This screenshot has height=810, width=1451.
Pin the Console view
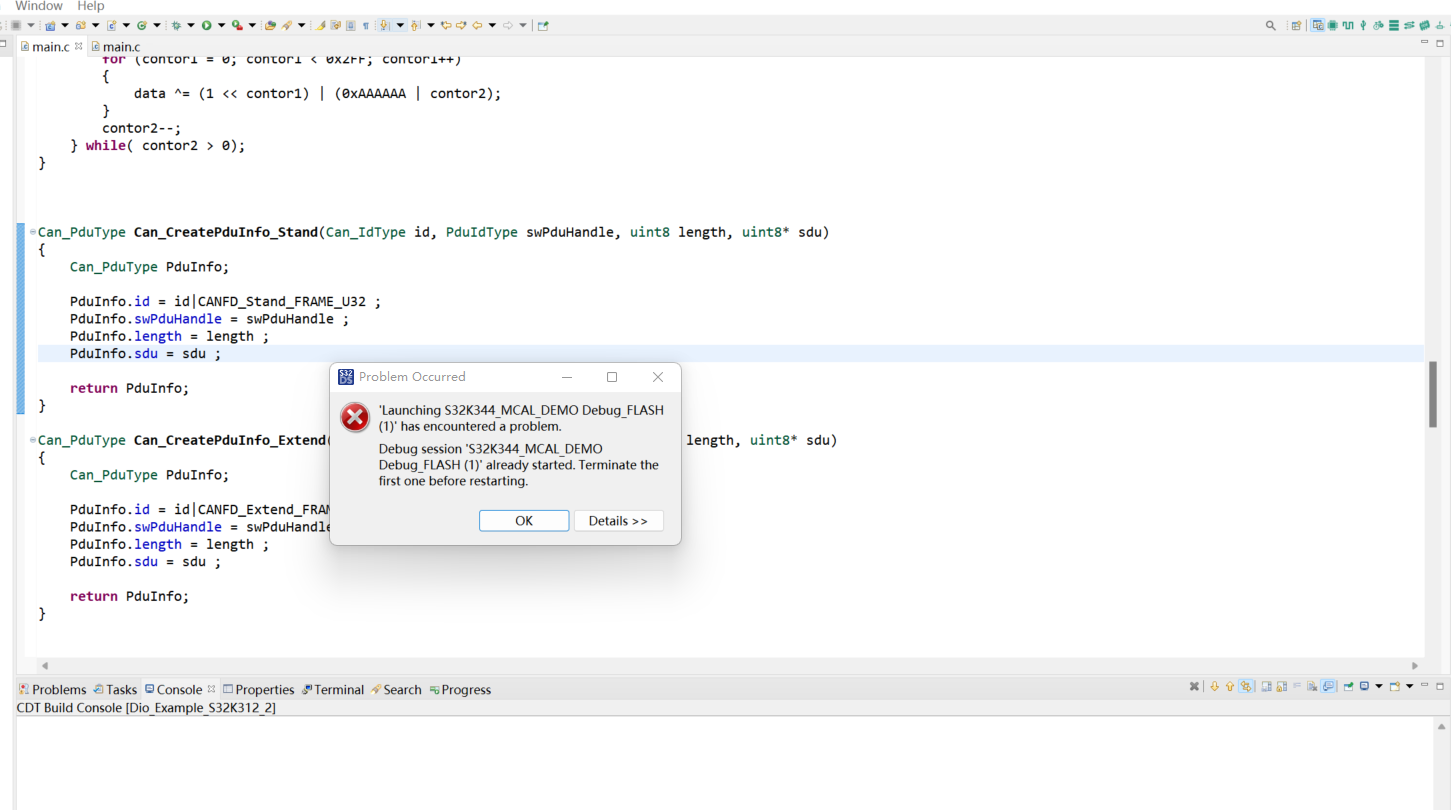click(1348, 687)
